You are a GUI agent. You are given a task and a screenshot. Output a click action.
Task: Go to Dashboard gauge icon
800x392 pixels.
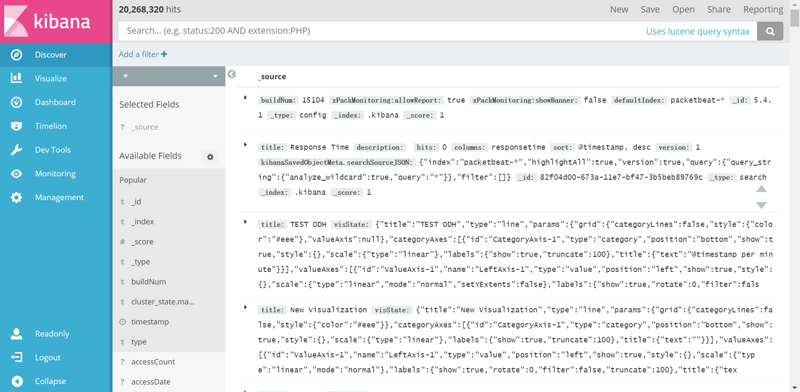16,102
